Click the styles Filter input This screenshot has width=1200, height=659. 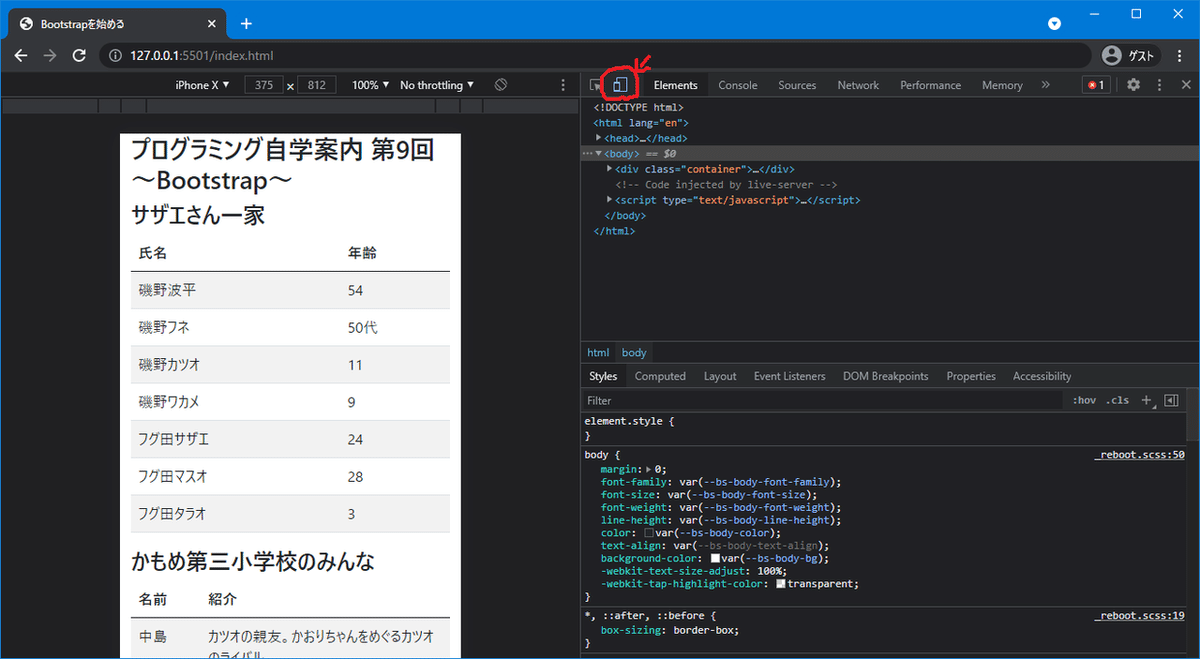pos(822,400)
